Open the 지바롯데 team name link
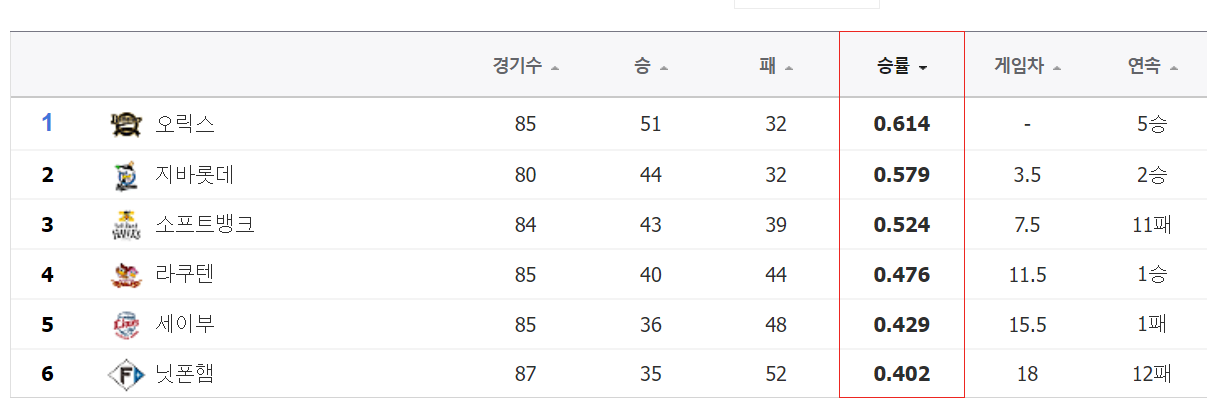This screenshot has width=1207, height=420. point(195,174)
